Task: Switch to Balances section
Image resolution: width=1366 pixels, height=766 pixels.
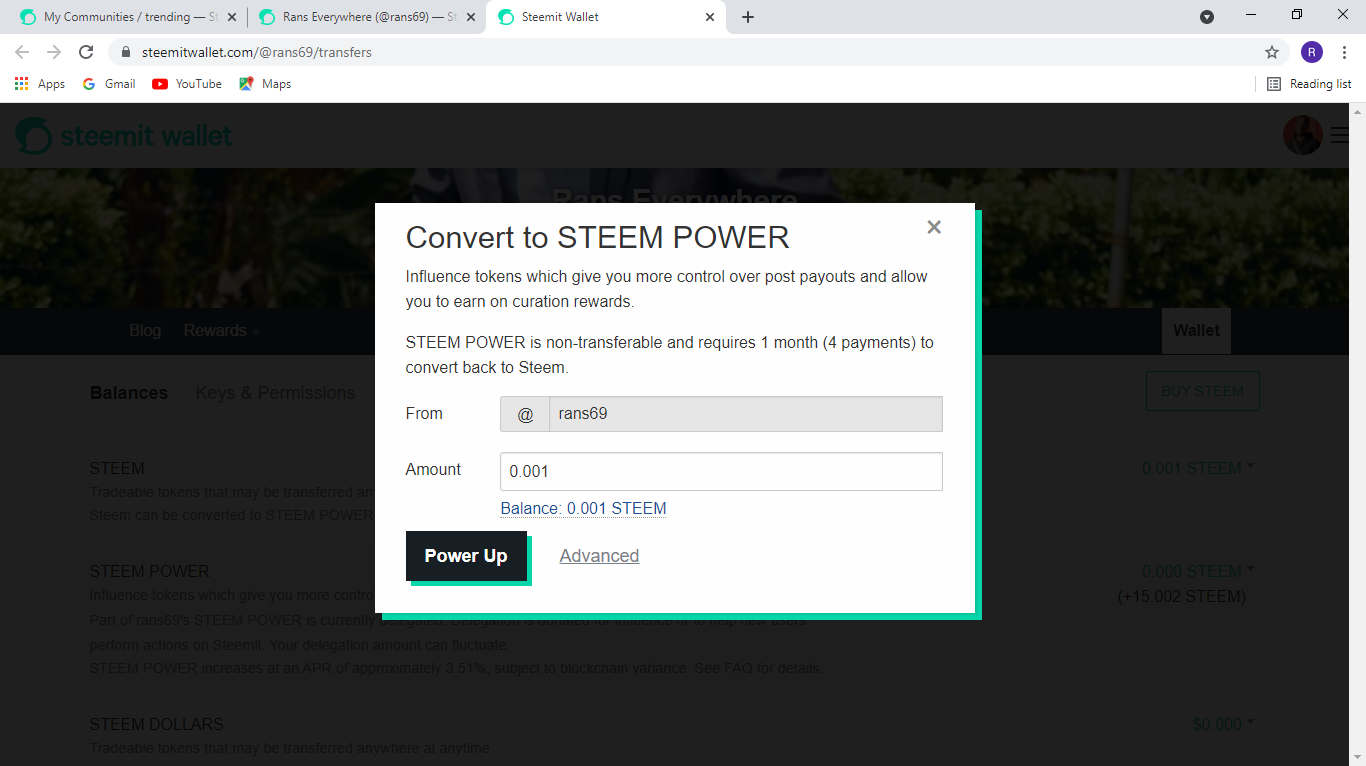Action: [129, 393]
